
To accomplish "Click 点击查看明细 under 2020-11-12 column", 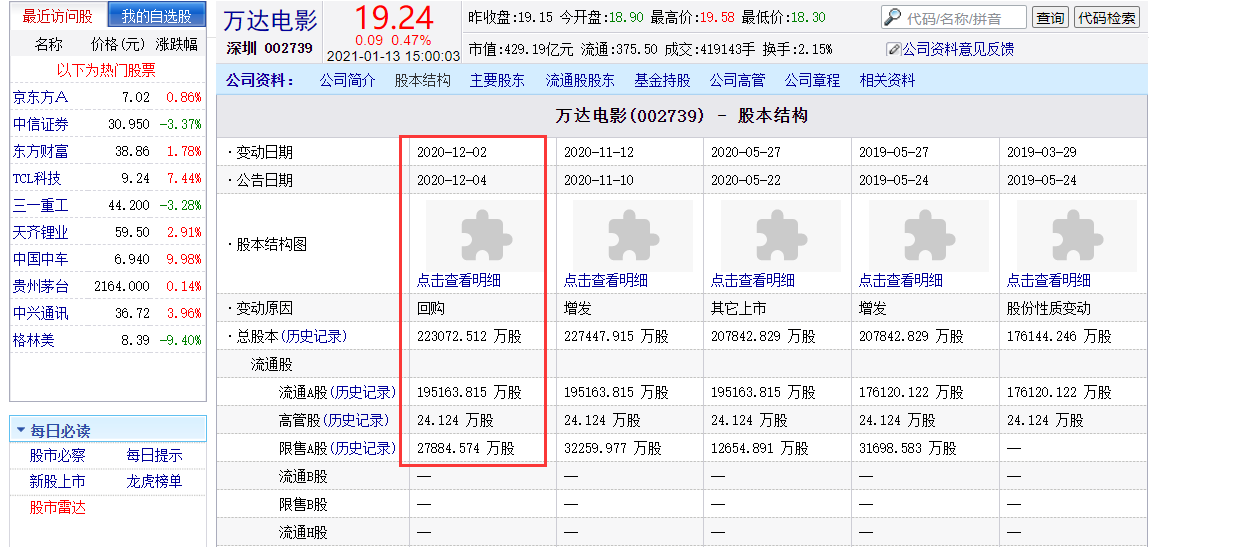I will click(x=605, y=281).
